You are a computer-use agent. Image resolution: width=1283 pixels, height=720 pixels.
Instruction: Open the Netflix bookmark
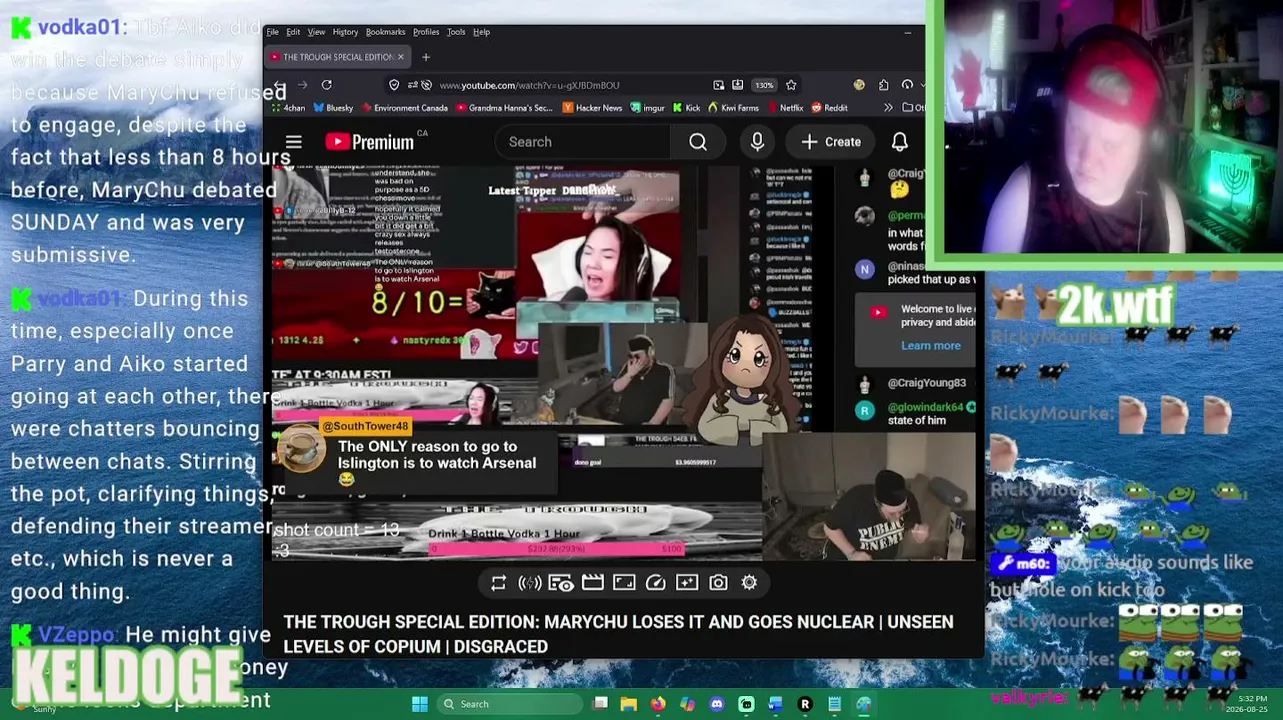(x=785, y=108)
